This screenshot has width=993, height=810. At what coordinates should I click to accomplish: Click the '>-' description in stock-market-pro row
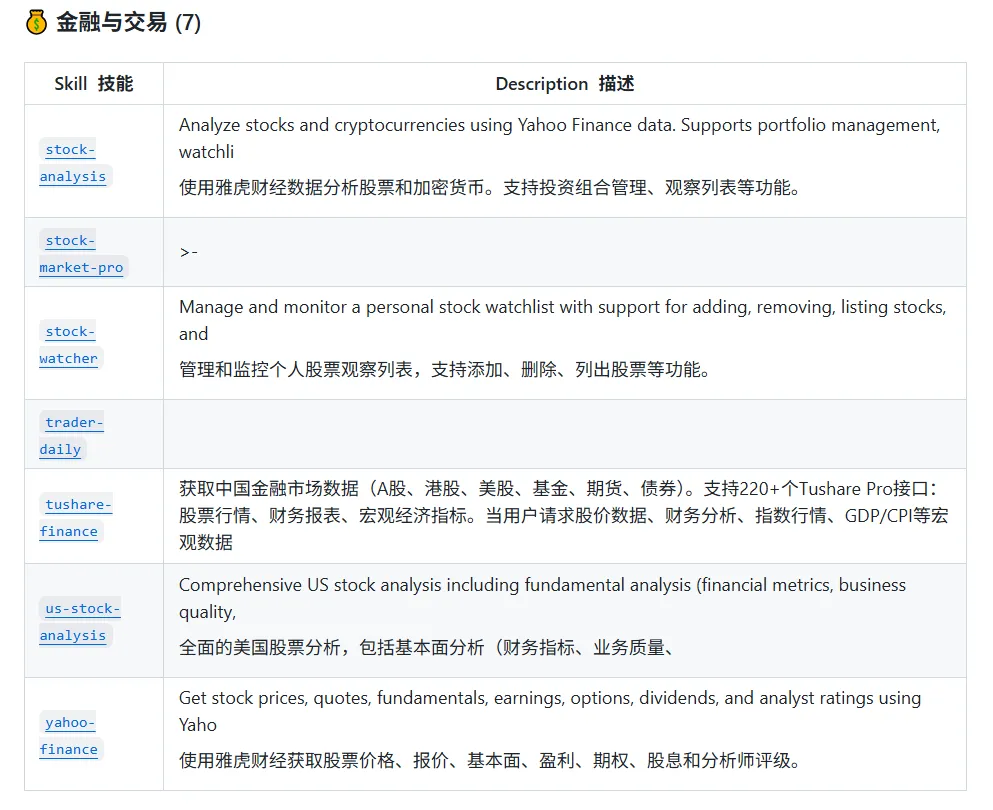[x=189, y=252]
